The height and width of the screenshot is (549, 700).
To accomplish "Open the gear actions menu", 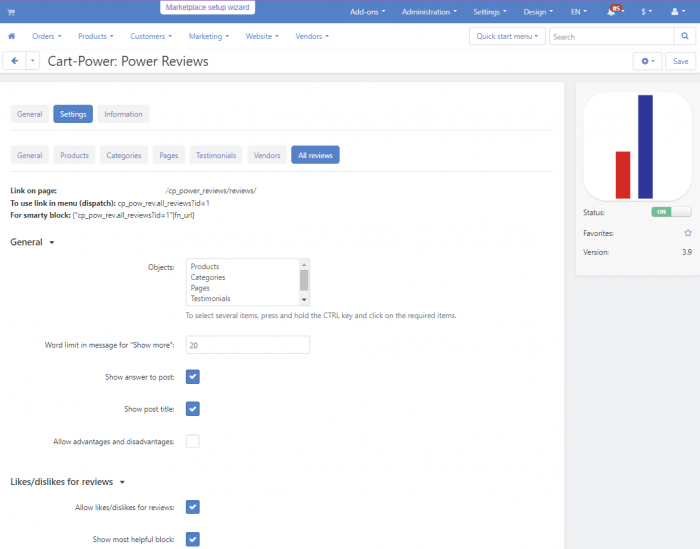I will (647, 61).
